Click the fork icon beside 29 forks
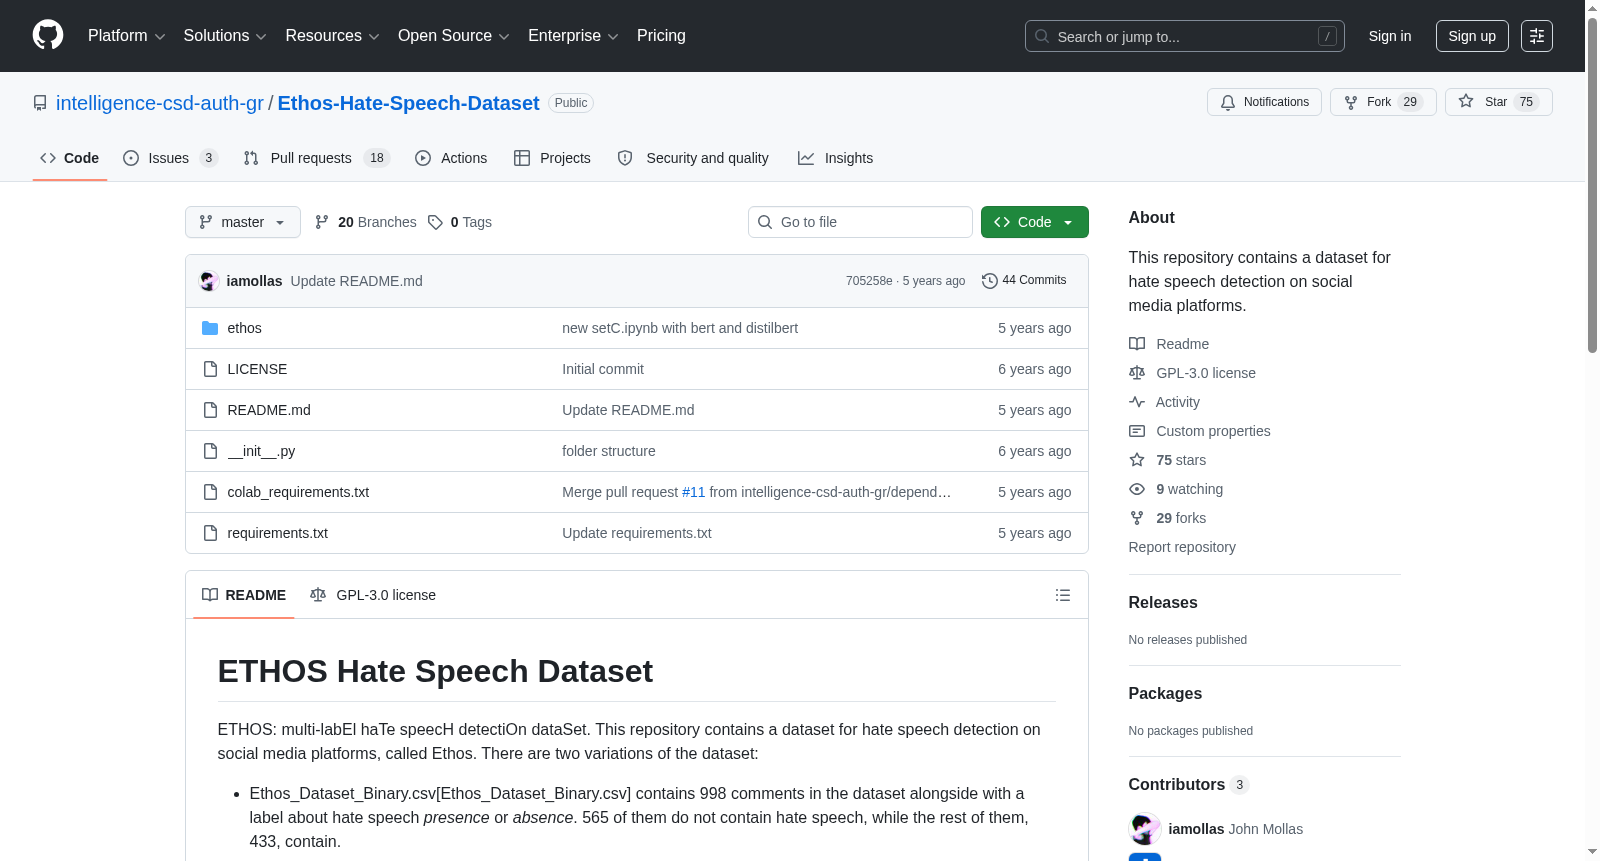 [1137, 518]
